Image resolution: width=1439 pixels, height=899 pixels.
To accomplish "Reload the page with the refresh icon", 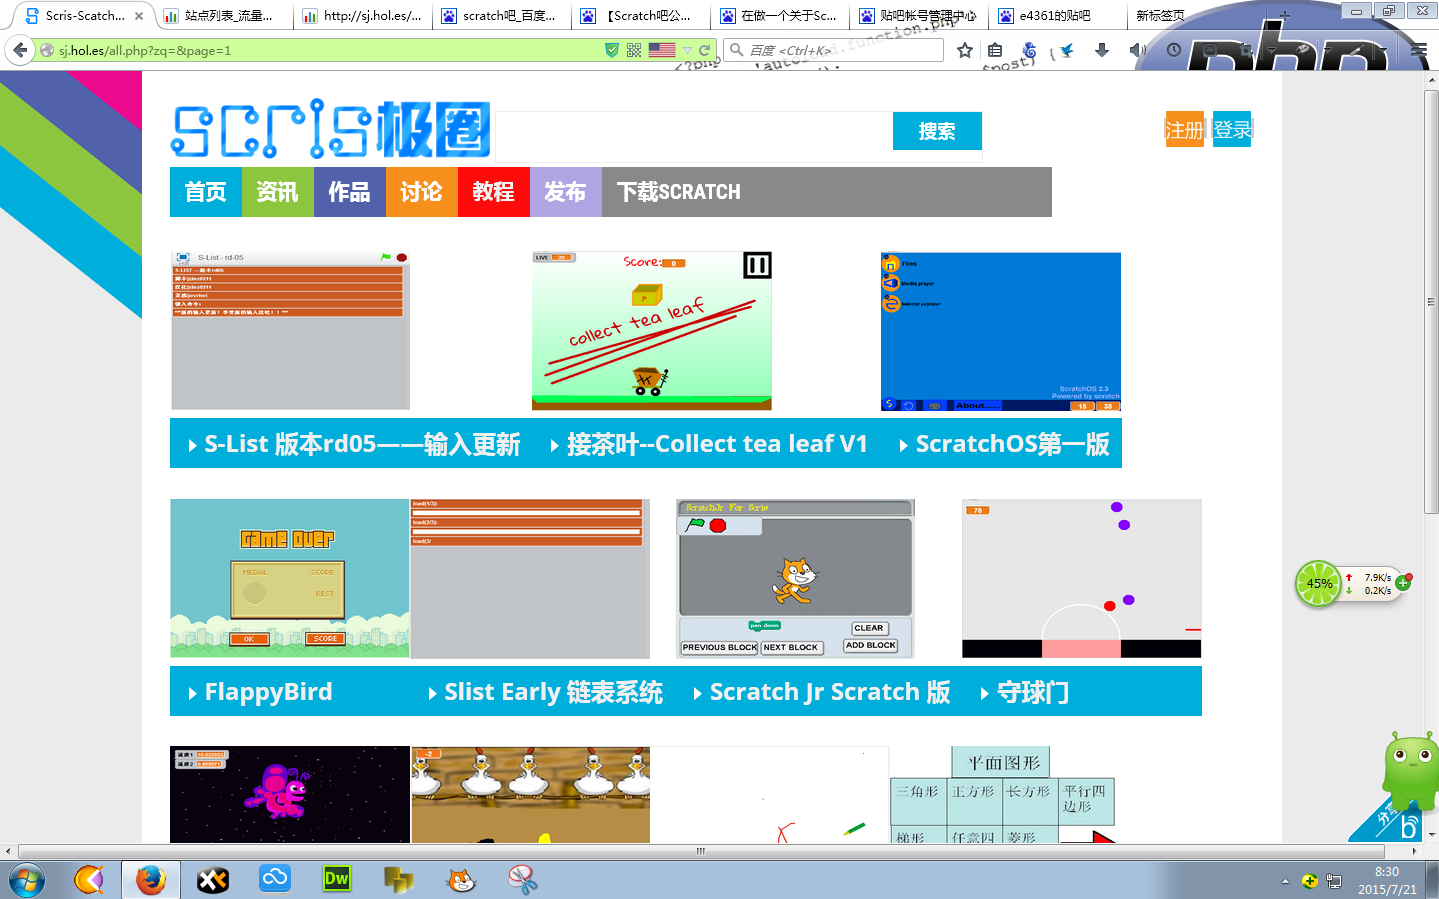I will 705,50.
